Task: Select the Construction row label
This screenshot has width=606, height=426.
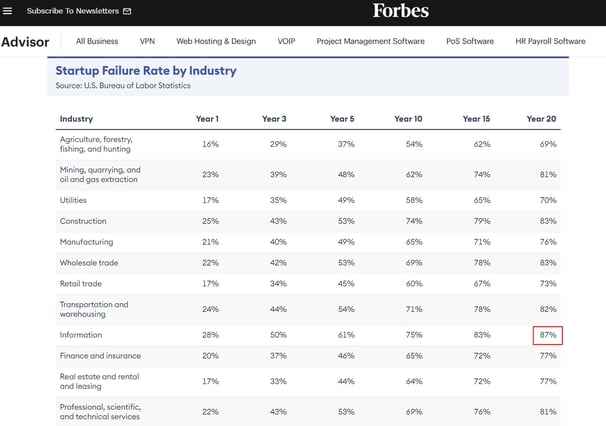Action: tap(84, 220)
